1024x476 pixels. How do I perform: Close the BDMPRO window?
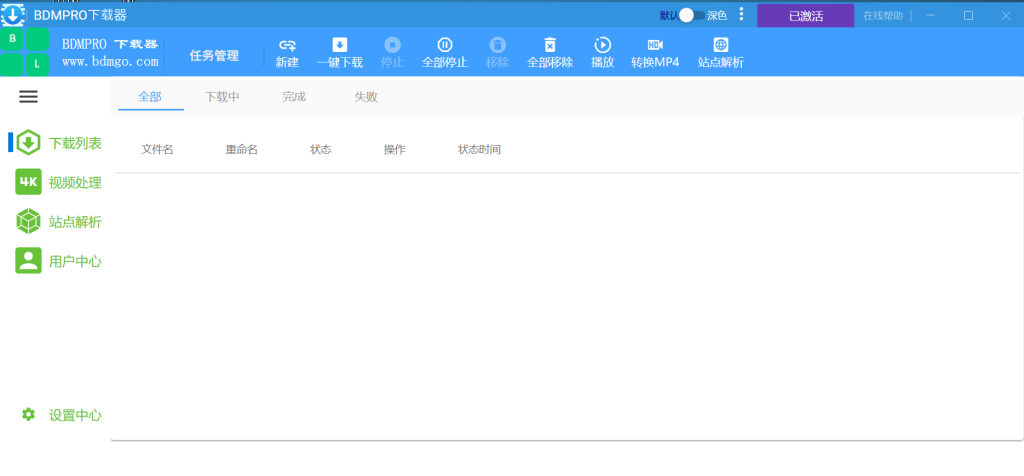[x=1006, y=16]
